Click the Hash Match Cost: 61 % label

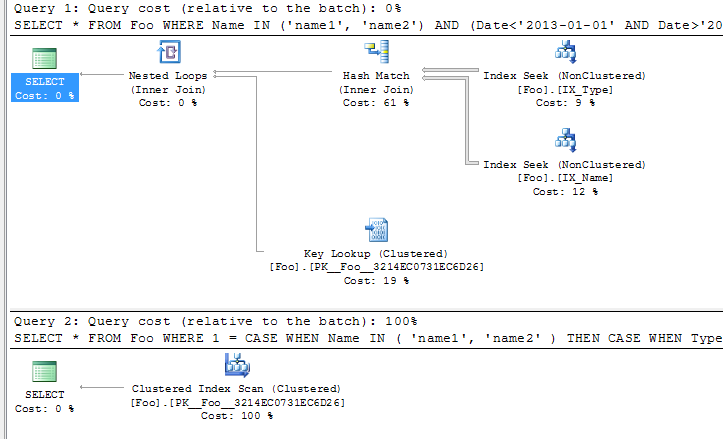[x=375, y=102]
